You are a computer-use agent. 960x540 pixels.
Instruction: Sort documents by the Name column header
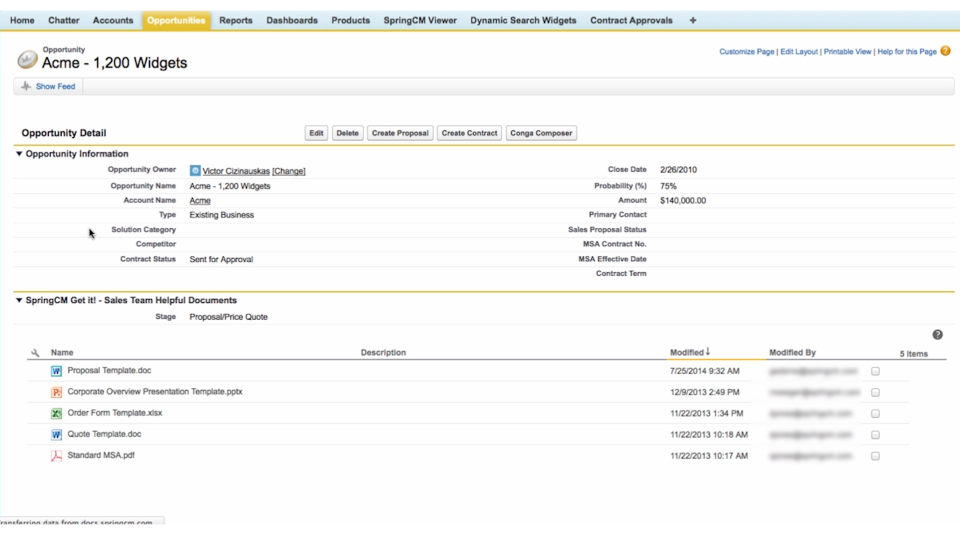pos(62,353)
